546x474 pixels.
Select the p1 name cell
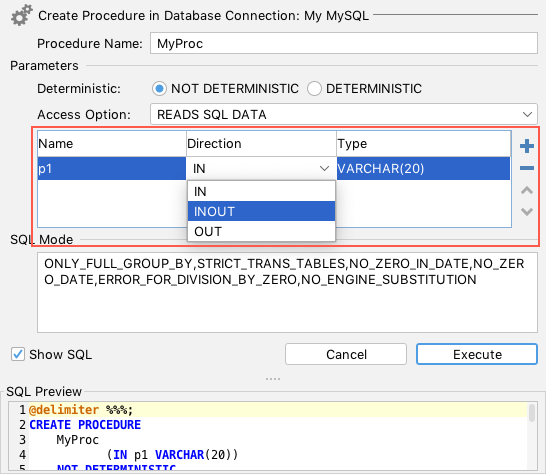tap(112, 169)
